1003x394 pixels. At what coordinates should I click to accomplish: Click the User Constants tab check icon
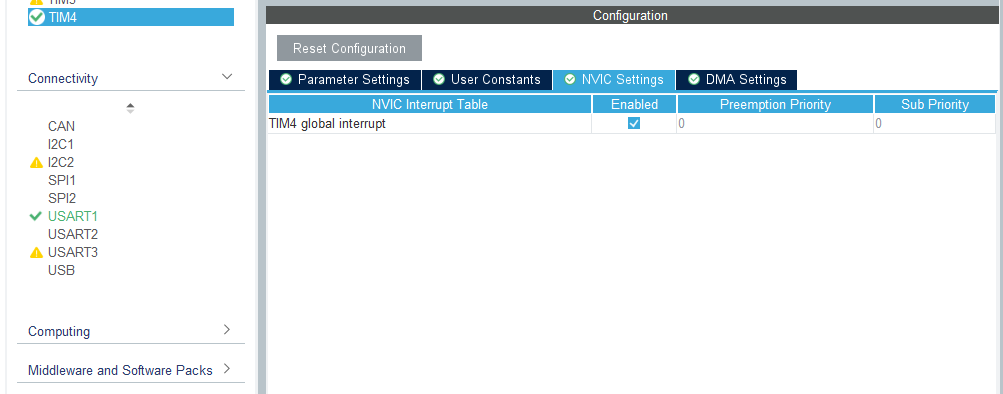[439, 79]
